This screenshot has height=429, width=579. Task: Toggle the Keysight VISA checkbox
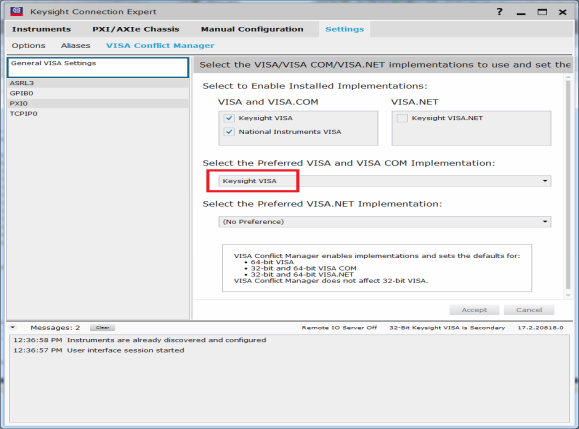pyautogui.click(x=229, y=118)
